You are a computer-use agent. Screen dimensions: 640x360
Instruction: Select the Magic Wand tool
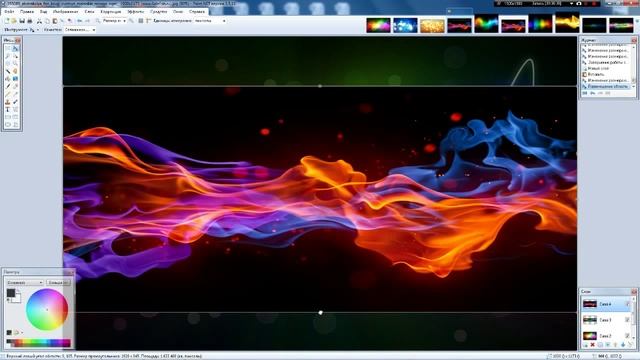8,71
